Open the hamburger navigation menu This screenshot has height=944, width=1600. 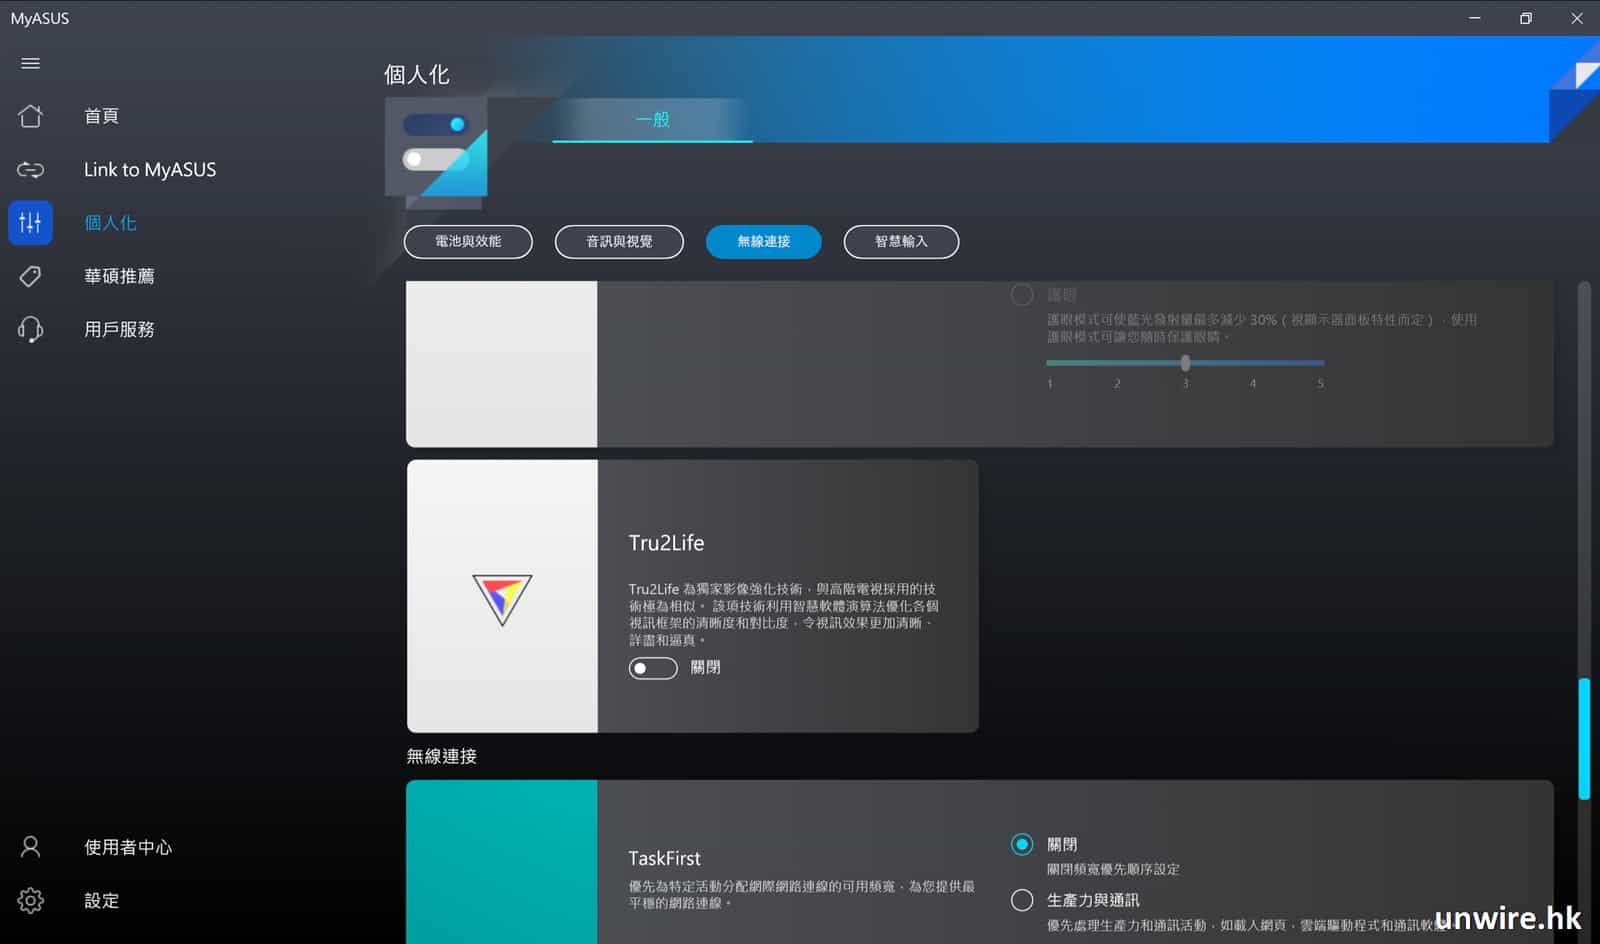coord(30,63)
